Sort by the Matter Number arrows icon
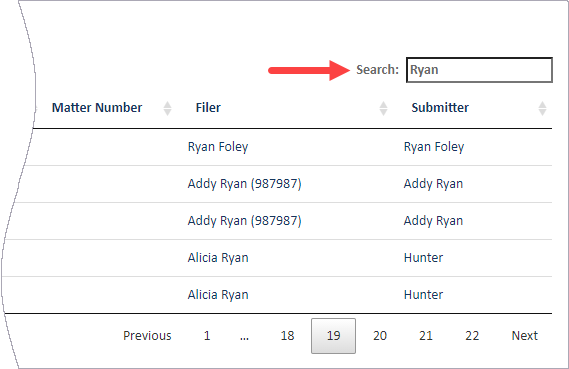Viewport: 569px width, 369px height. [x=167, y=108]
